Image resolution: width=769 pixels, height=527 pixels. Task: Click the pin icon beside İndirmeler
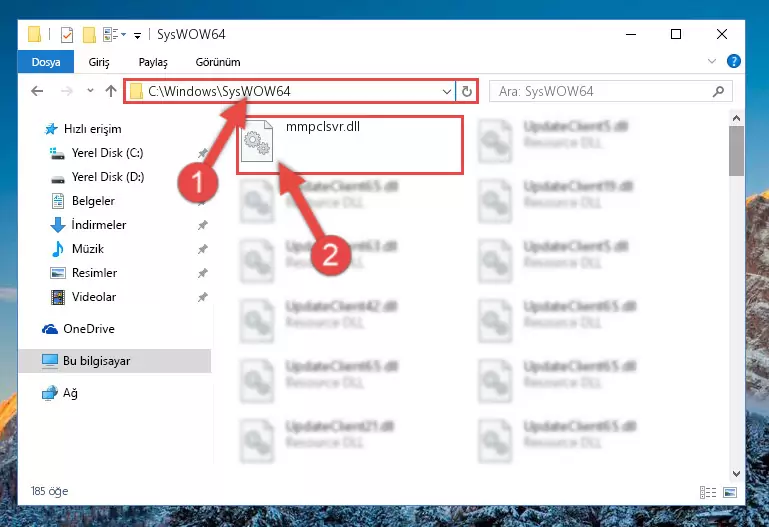coord(202,225)
